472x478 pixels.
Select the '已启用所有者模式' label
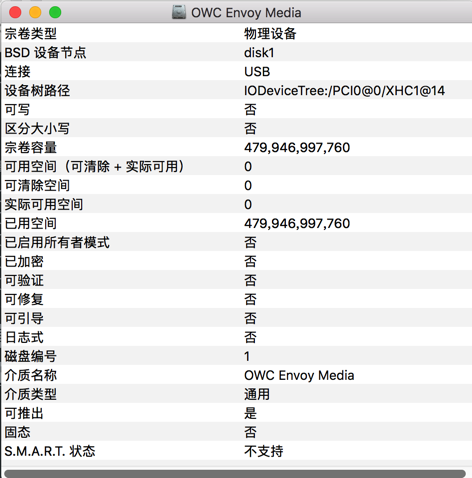(57, 243)
